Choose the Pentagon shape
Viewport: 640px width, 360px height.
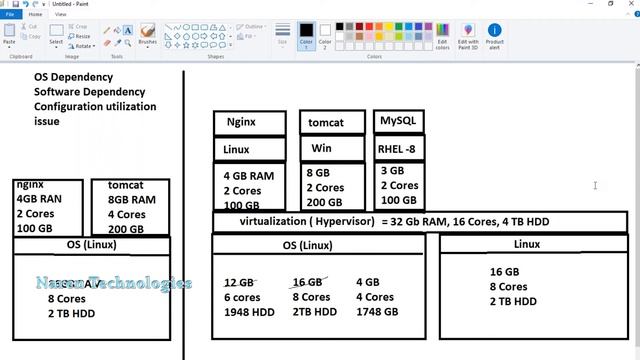186,36
